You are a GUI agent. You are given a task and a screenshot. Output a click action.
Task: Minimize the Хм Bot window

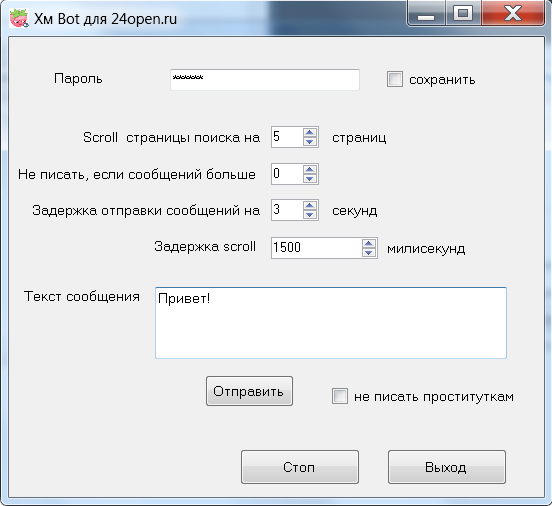point(426,14)
